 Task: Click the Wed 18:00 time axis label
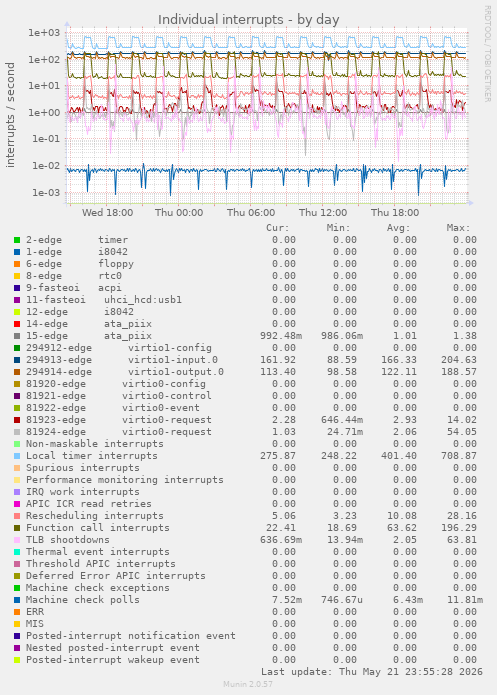(x=107, y=213)
